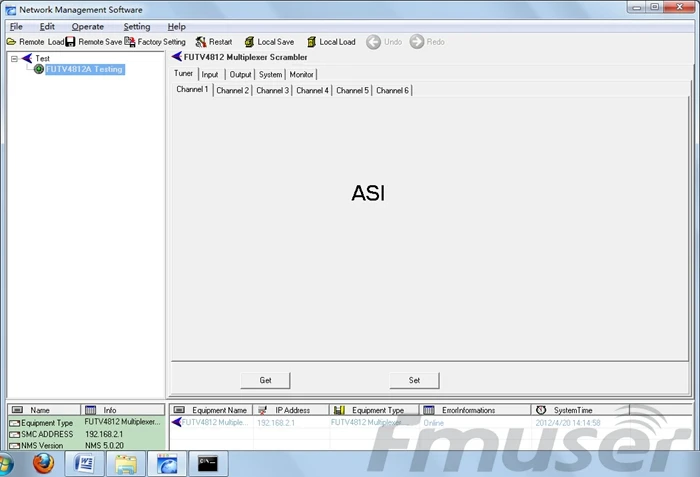Switch to the Tuner tab
Viewport: 700px width, 477px height.
click(x=183, y=73)
